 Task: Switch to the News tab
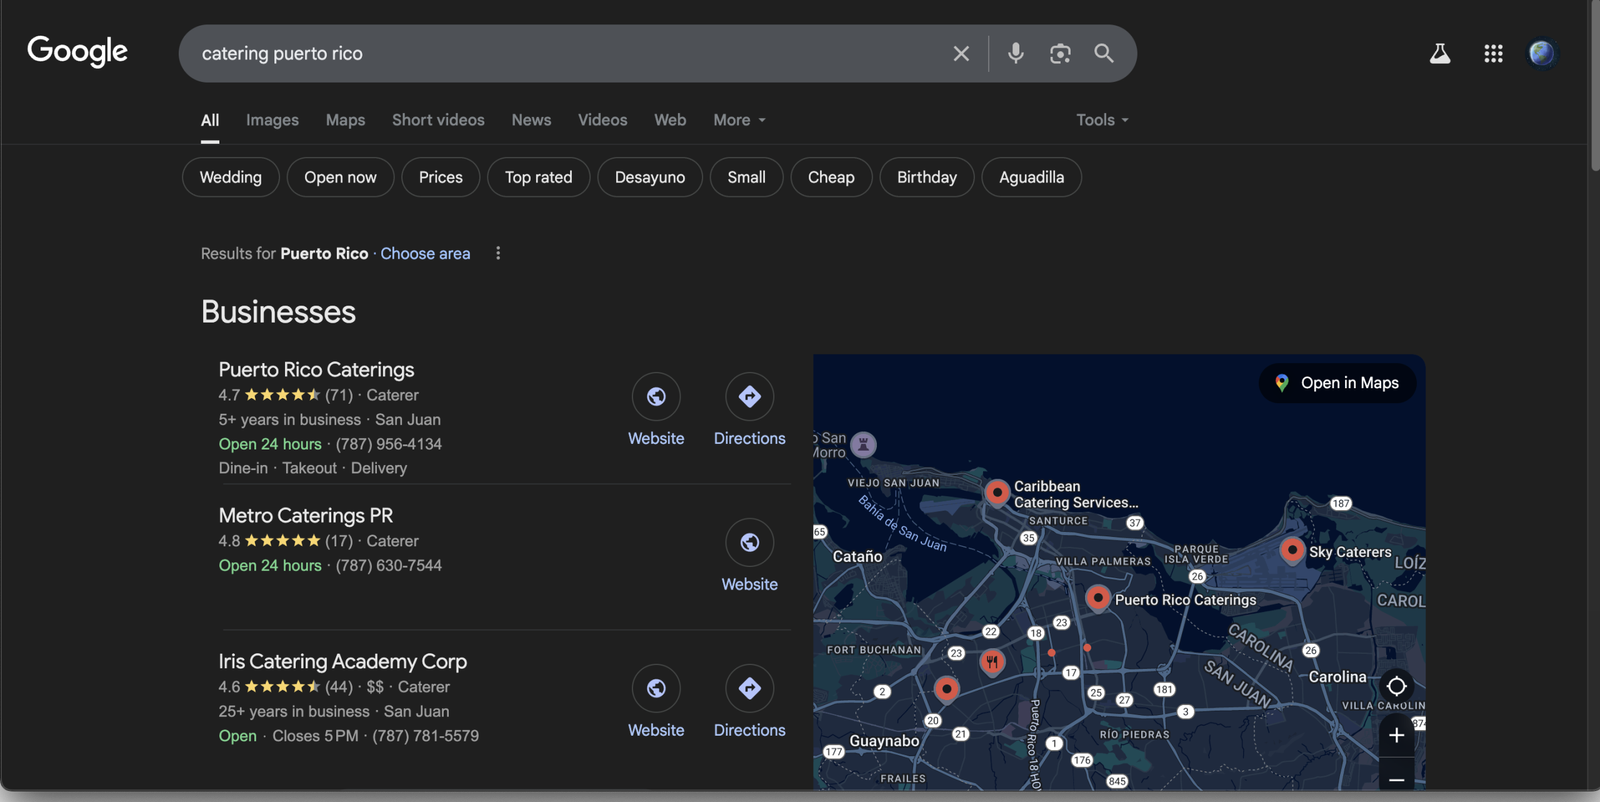pyautogui.click(x=531, y=120)
